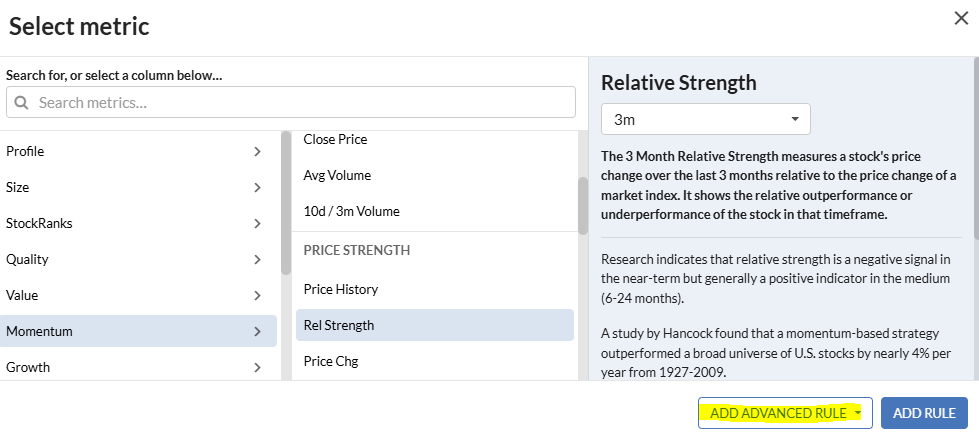Viewport: 979px width, 443px height.
Task: Select the Price History metric
Action: pyautogui.click(x=340, y=290)
